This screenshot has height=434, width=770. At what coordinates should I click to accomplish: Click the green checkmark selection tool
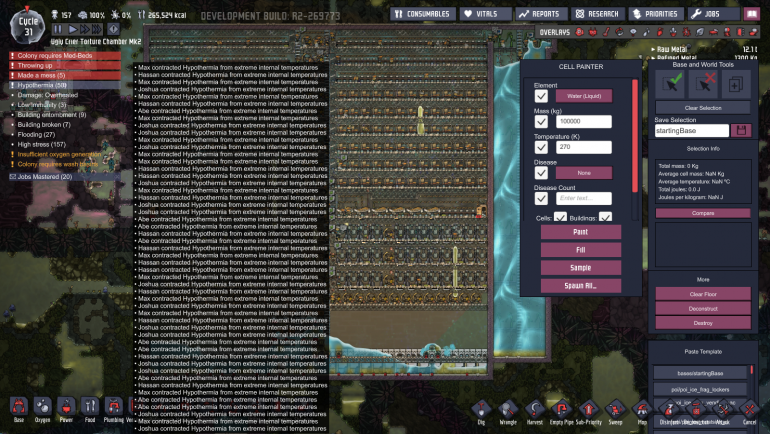[675, 84]
